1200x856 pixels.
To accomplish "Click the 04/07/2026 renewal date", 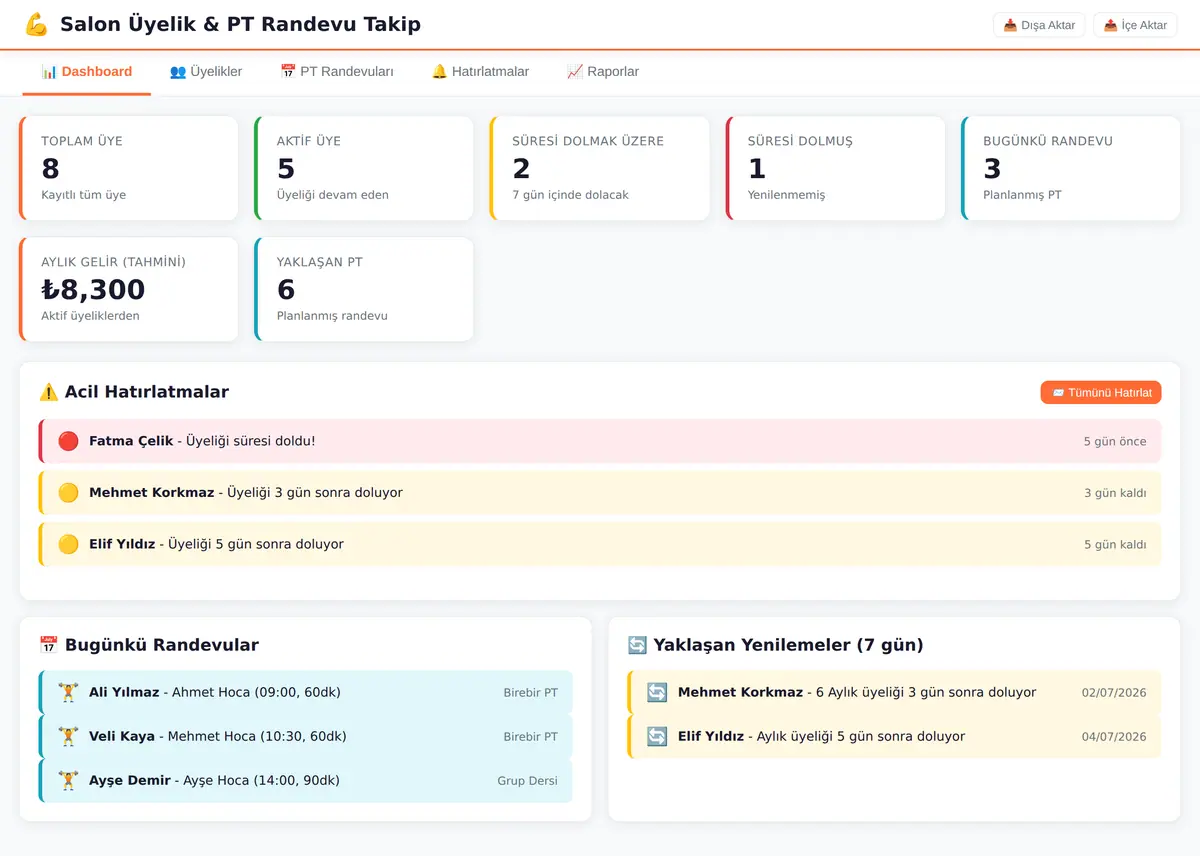I will (1114, 737).
